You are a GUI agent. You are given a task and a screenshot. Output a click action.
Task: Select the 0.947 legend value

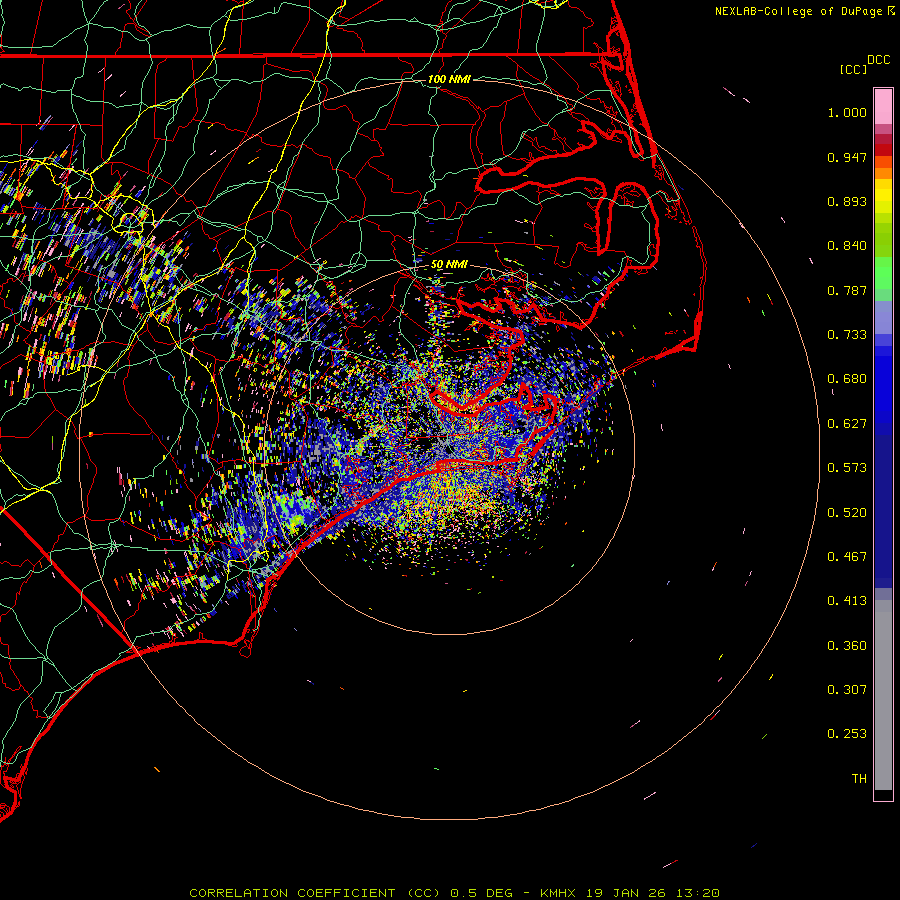click(847, 157)
